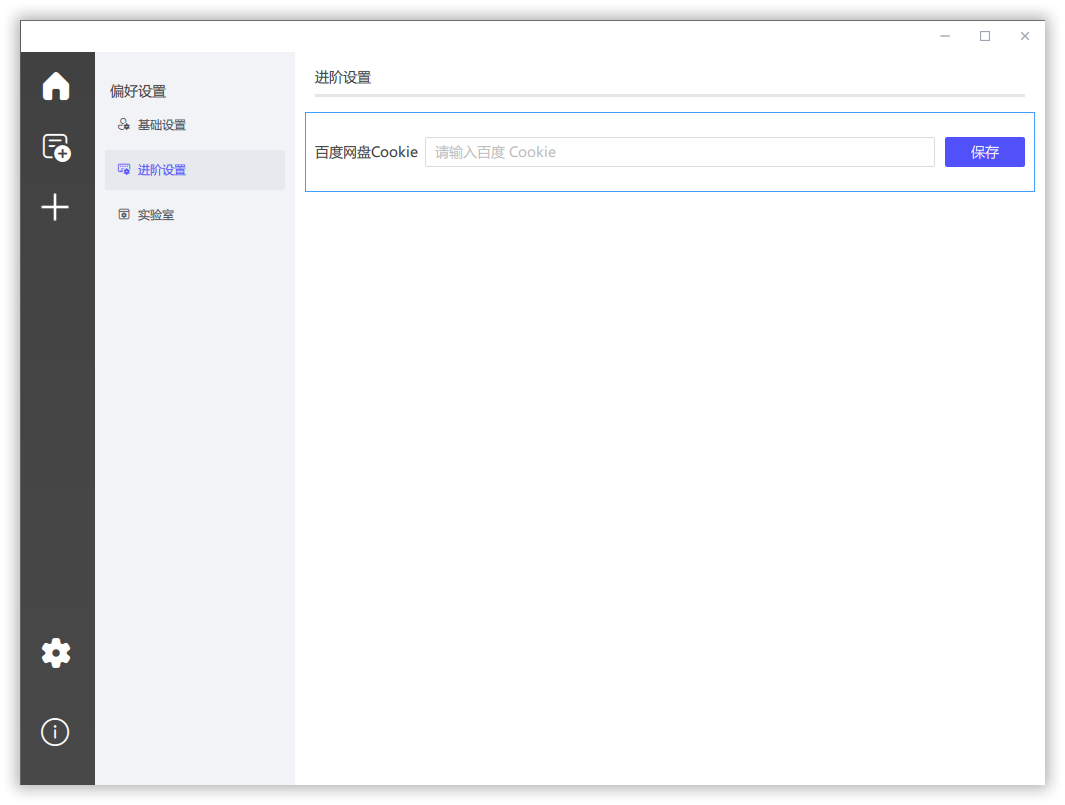This screenshot has height=805, width=1065.
Task: Minimize the window
Action: coord(945,36)
